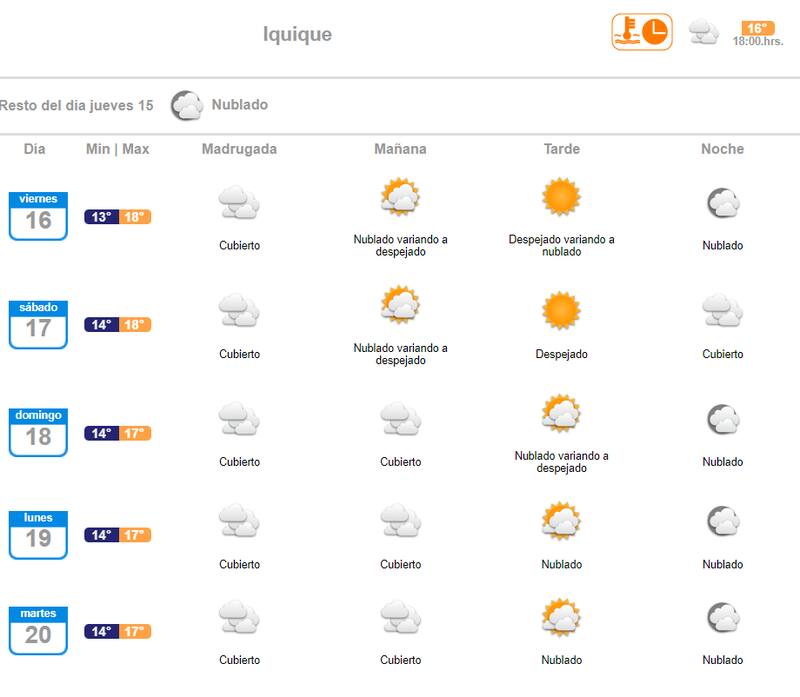
Task: Click the Madrugada column header
Action: tap(239, 149)
